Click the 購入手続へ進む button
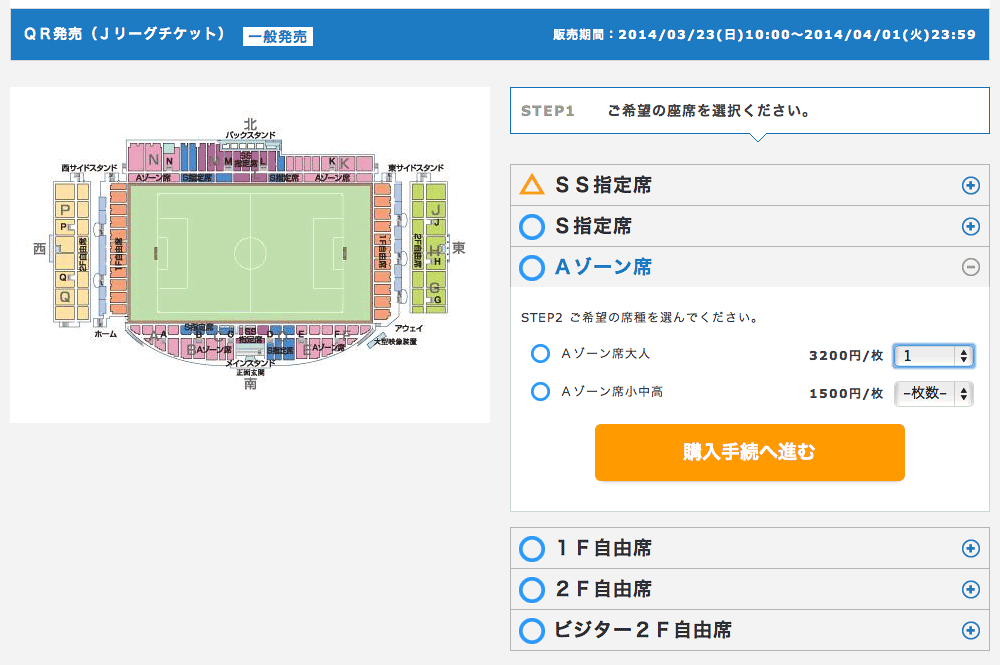Screen dimensions: 1000x665 click(x=750, y=452)
